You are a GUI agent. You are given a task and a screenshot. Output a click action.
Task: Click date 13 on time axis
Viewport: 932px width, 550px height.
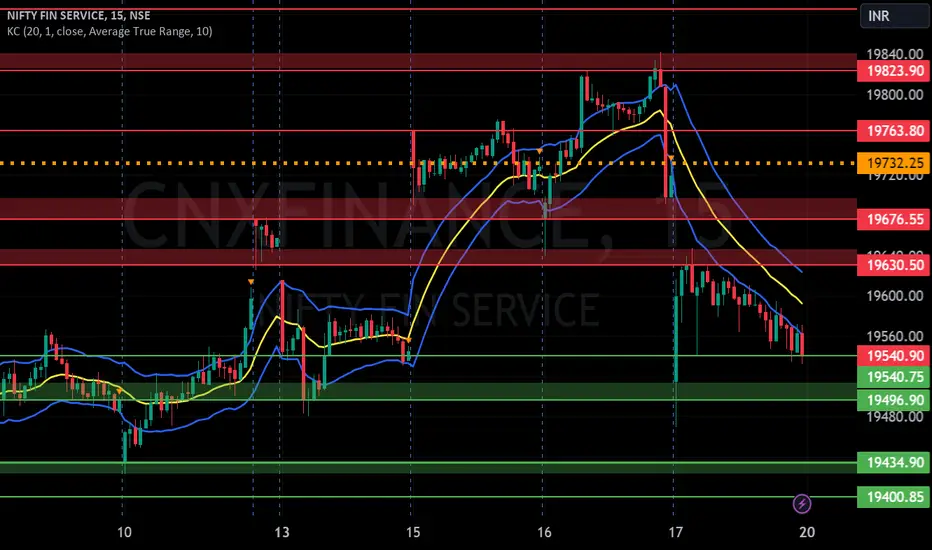point(282,532)
